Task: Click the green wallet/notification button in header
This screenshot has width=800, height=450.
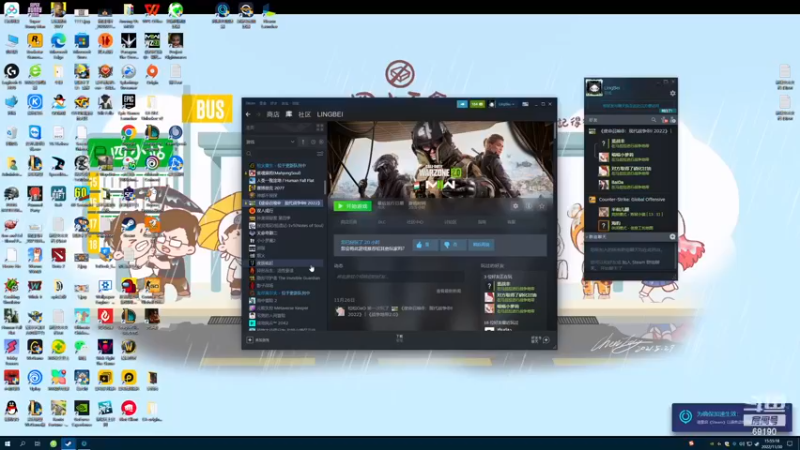Action: click(478, 104)
